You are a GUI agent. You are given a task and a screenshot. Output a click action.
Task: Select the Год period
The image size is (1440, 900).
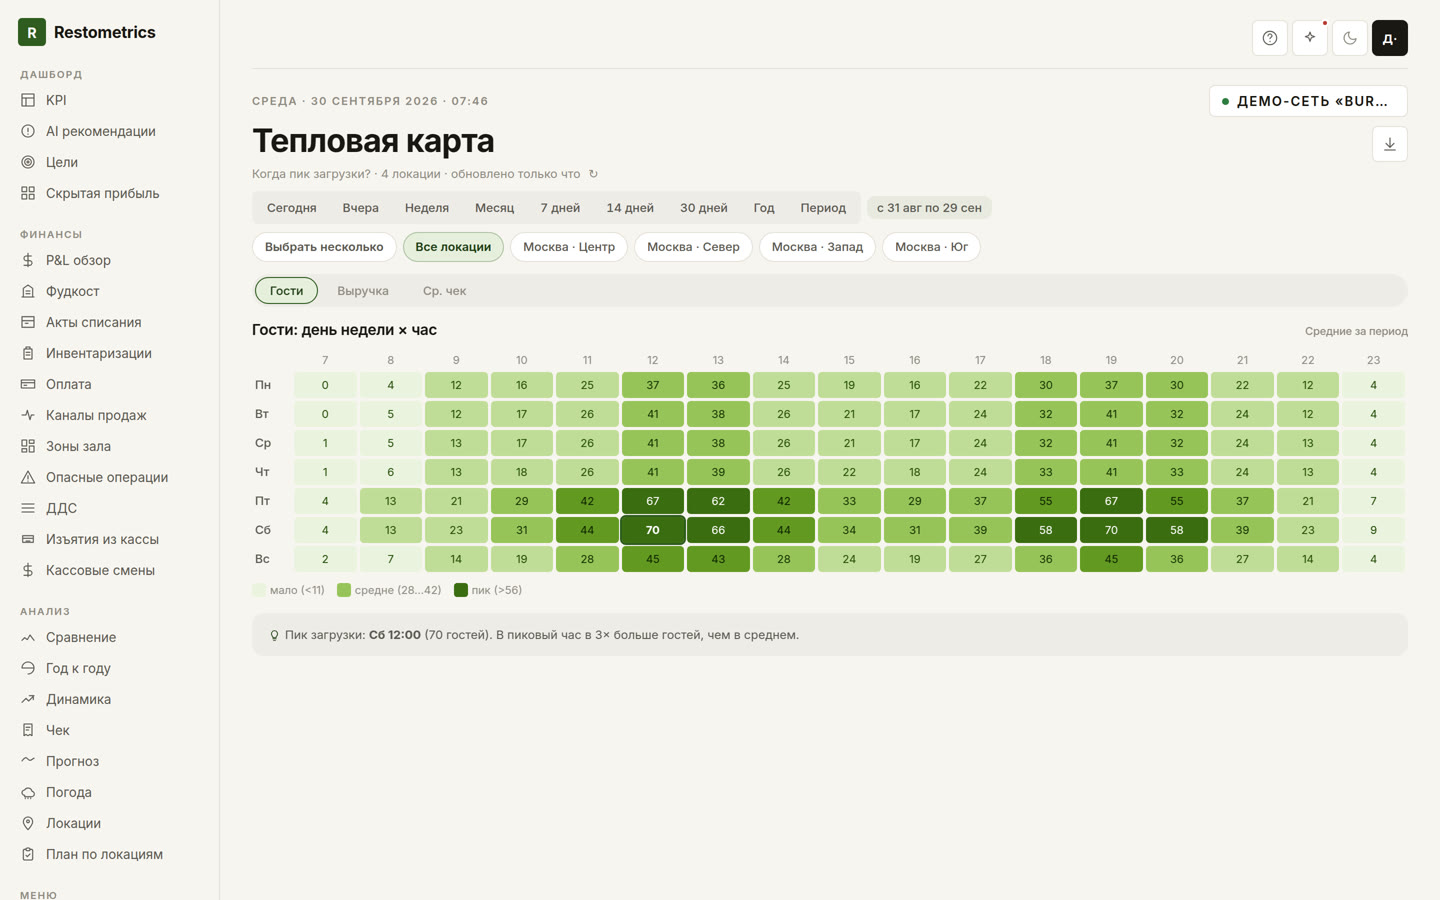[x=764, y=208]
